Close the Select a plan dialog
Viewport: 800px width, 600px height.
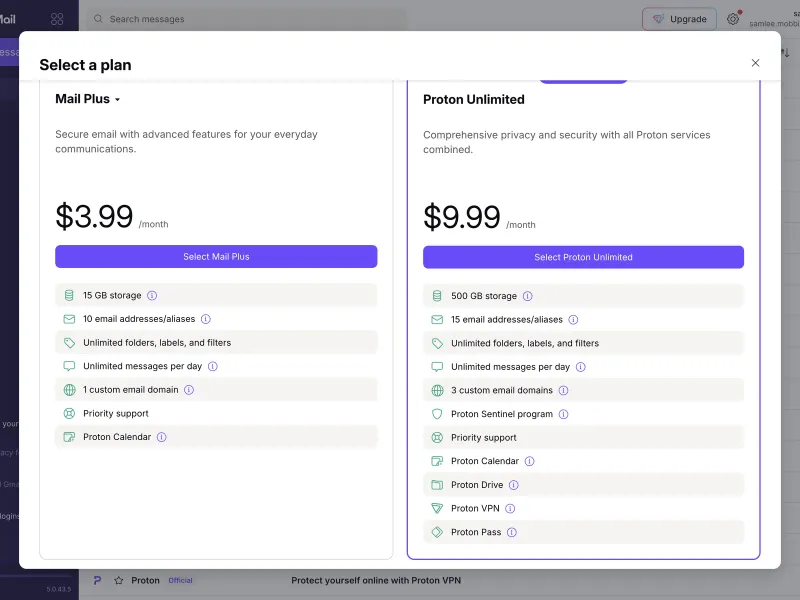point(756,63)
